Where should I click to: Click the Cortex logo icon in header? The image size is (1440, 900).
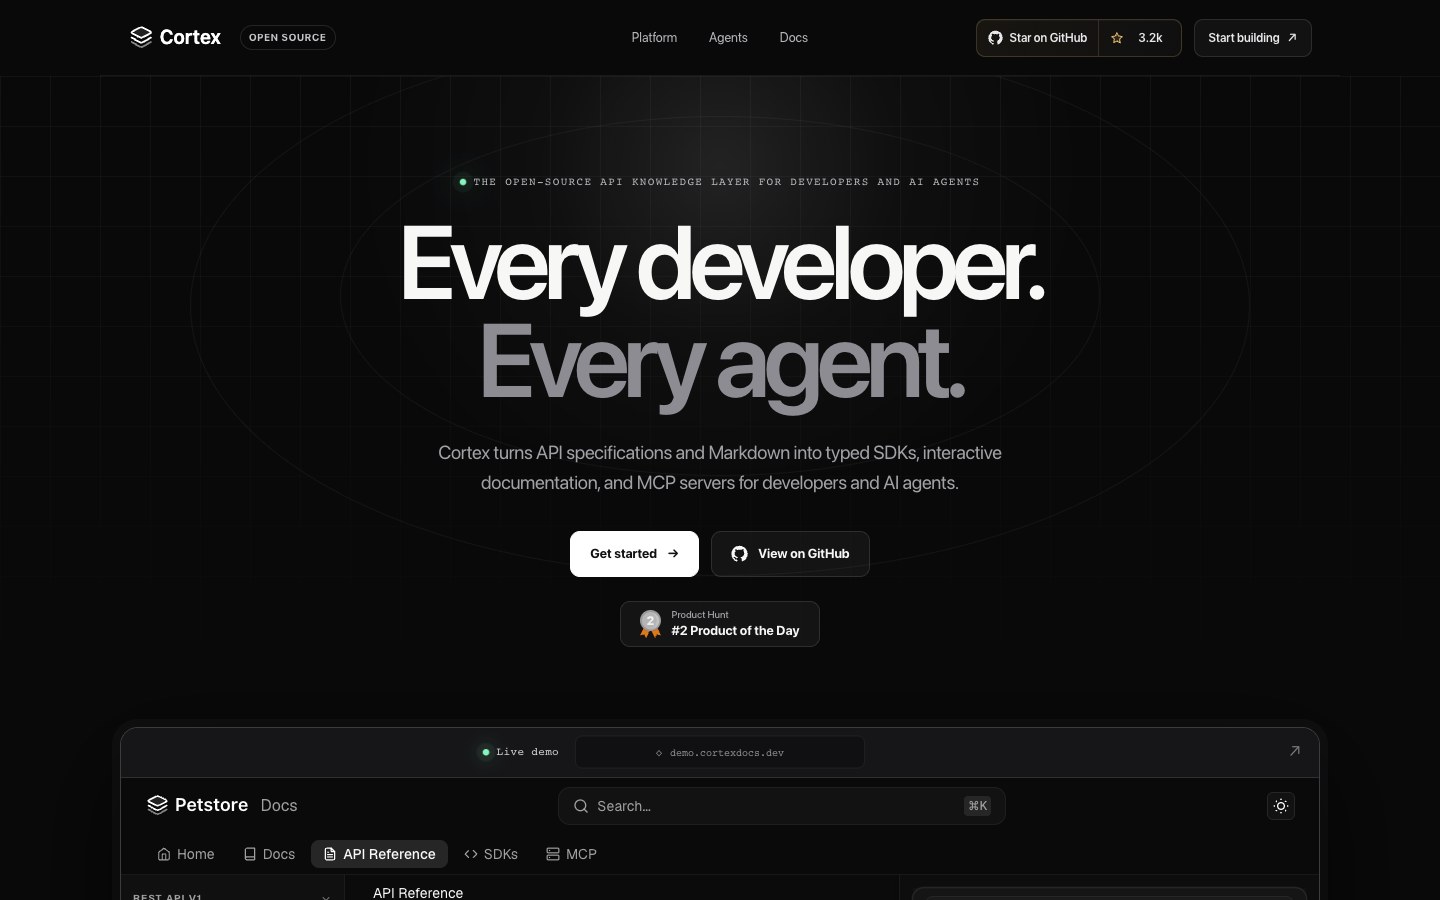pos(141,37)
